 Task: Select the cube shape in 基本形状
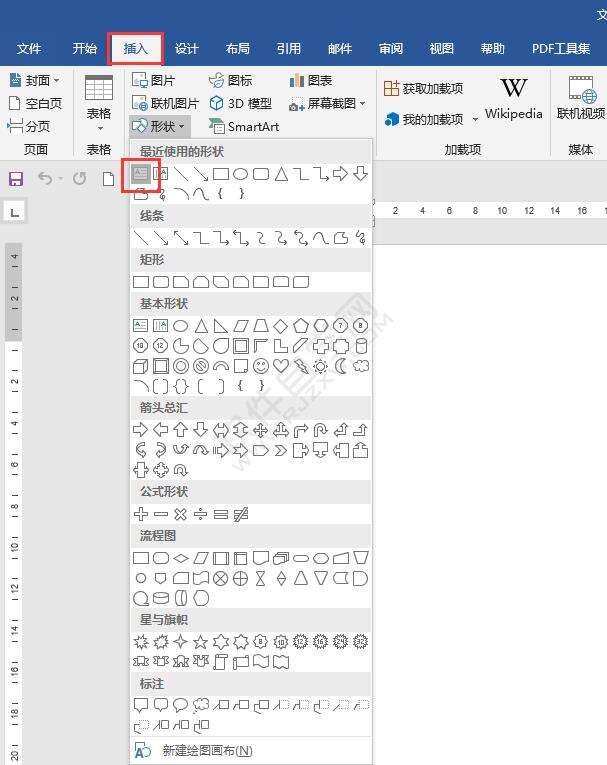pyautogui.click(x=141, y=366)
